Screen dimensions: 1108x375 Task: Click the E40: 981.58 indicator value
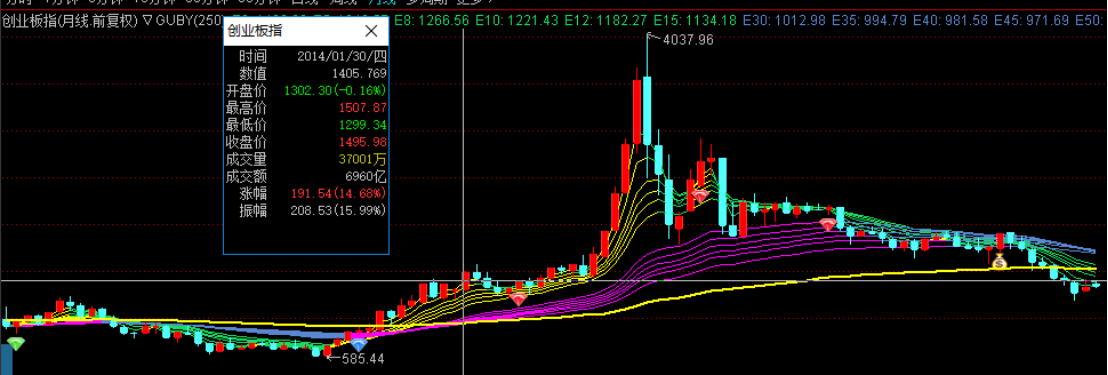click(x=950, y=20)
